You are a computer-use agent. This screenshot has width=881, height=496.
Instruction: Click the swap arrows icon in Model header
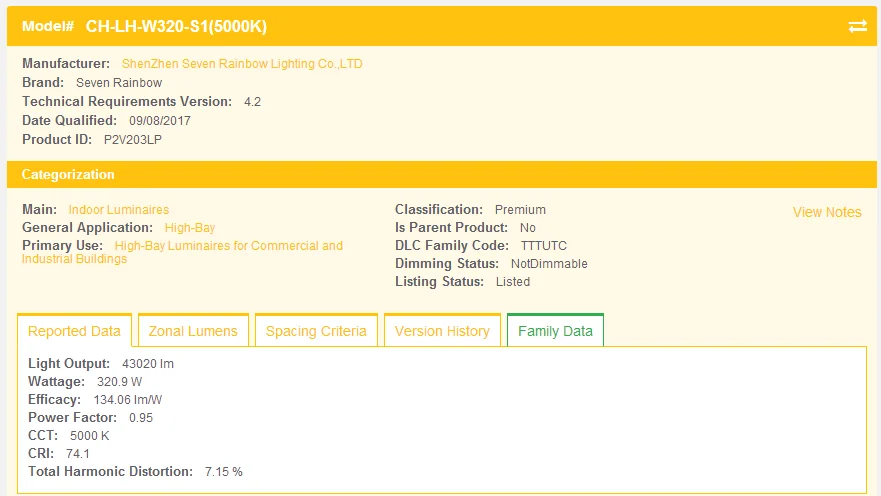(857, 26)
